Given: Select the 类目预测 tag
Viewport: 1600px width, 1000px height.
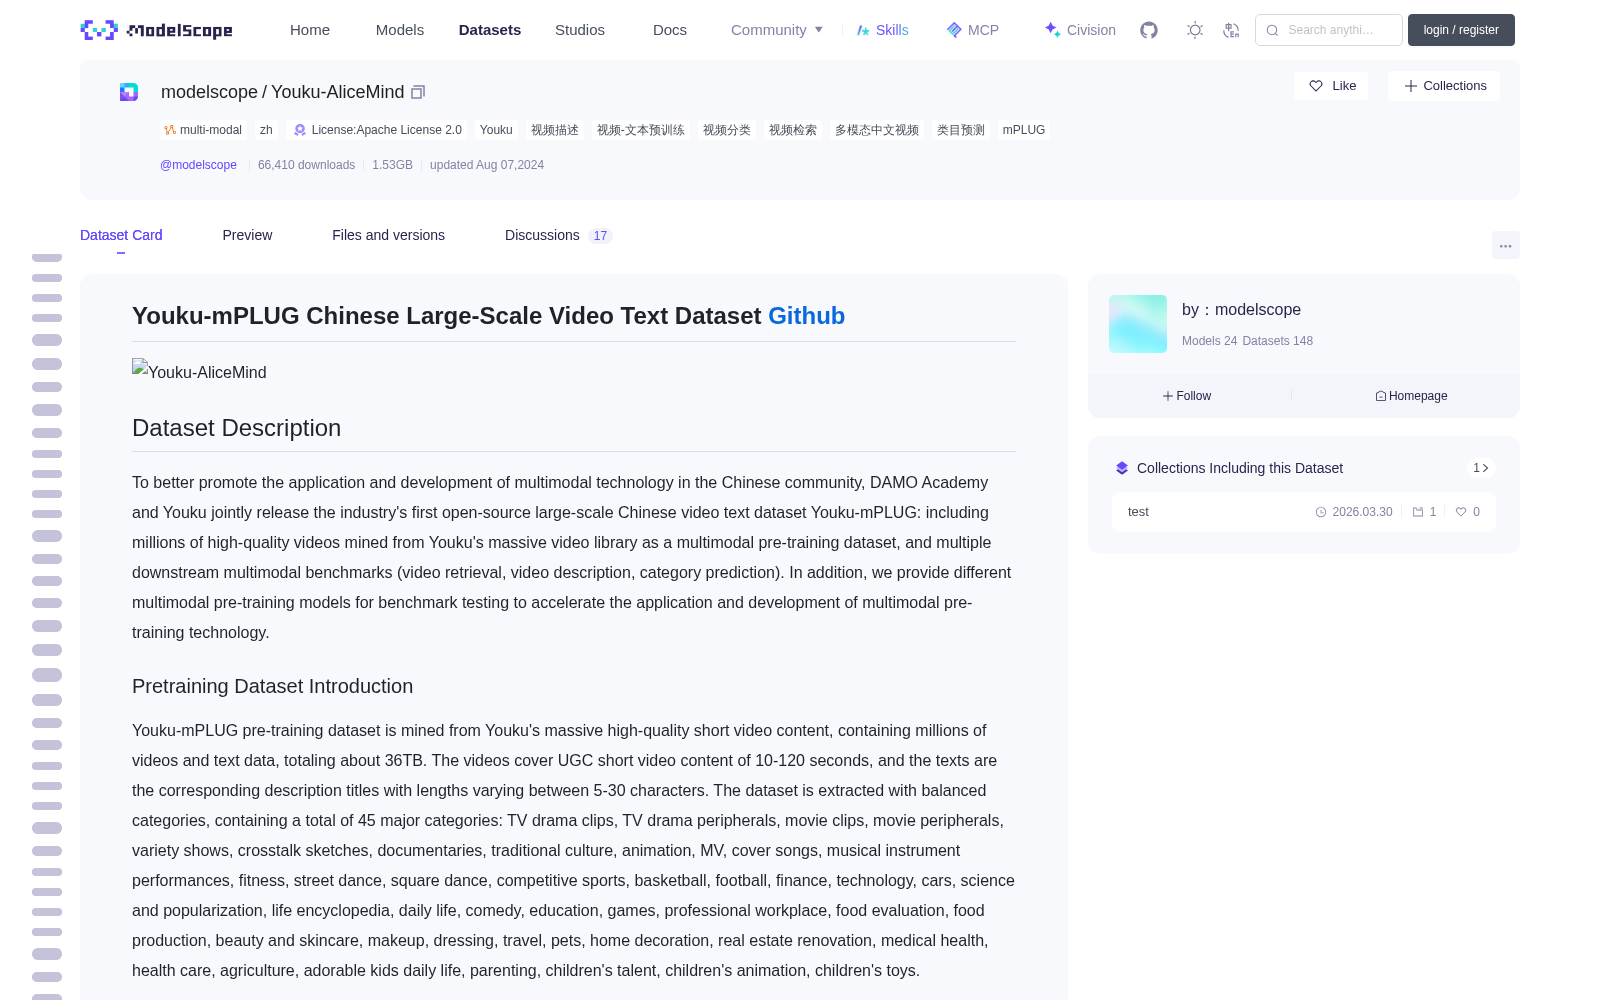Looking at the screenshot, I should point(961,130).
